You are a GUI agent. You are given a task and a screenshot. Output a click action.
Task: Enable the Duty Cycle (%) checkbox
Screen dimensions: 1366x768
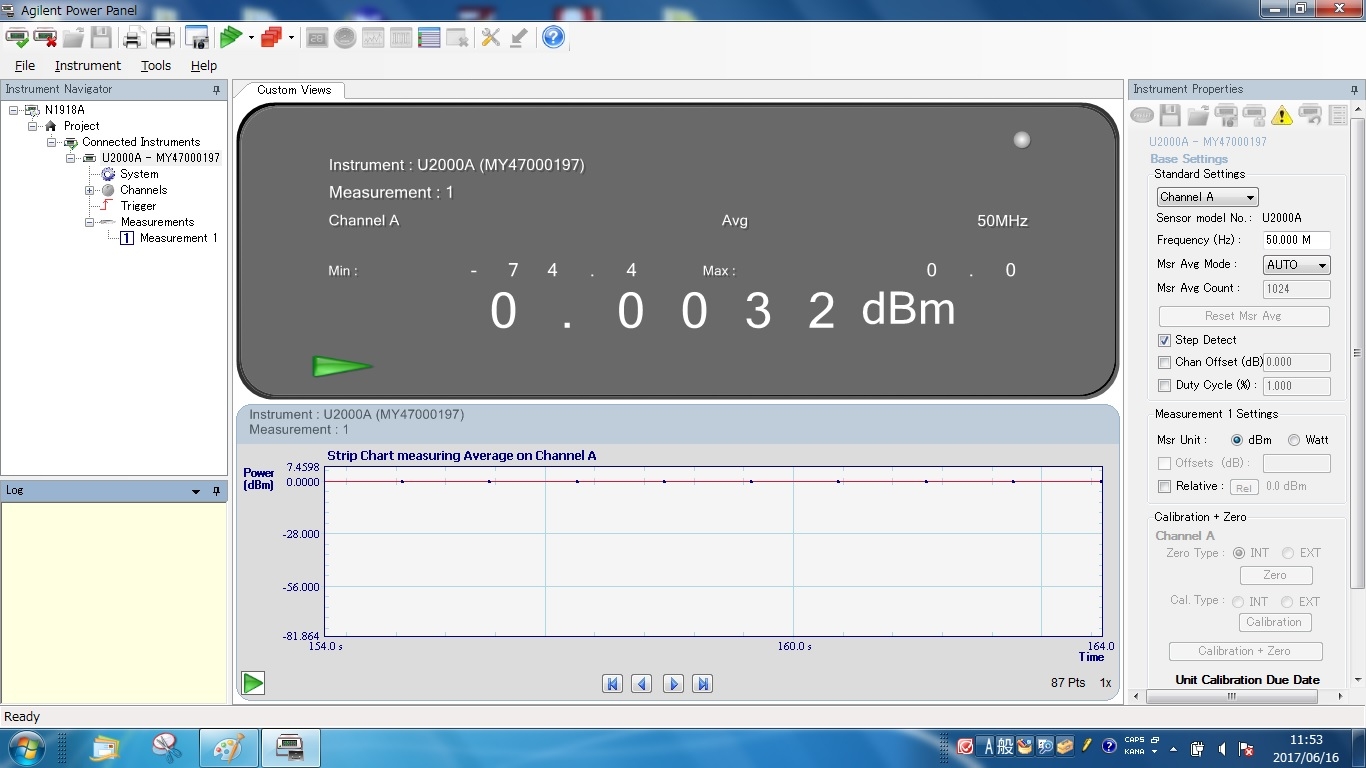[1164, 385]
